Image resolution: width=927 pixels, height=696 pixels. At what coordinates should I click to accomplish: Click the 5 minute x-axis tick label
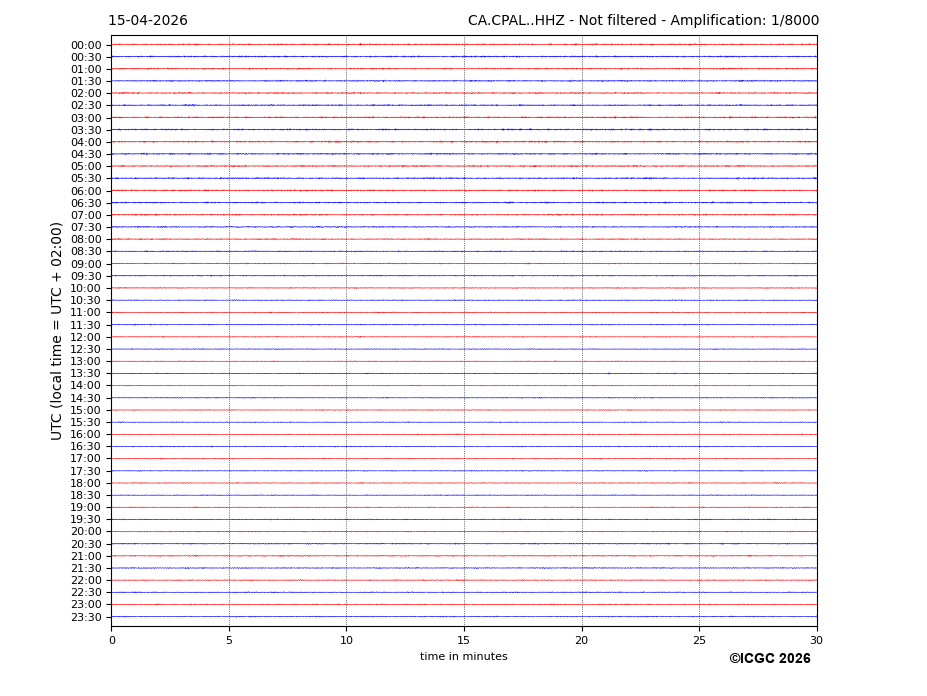point(229,640)
